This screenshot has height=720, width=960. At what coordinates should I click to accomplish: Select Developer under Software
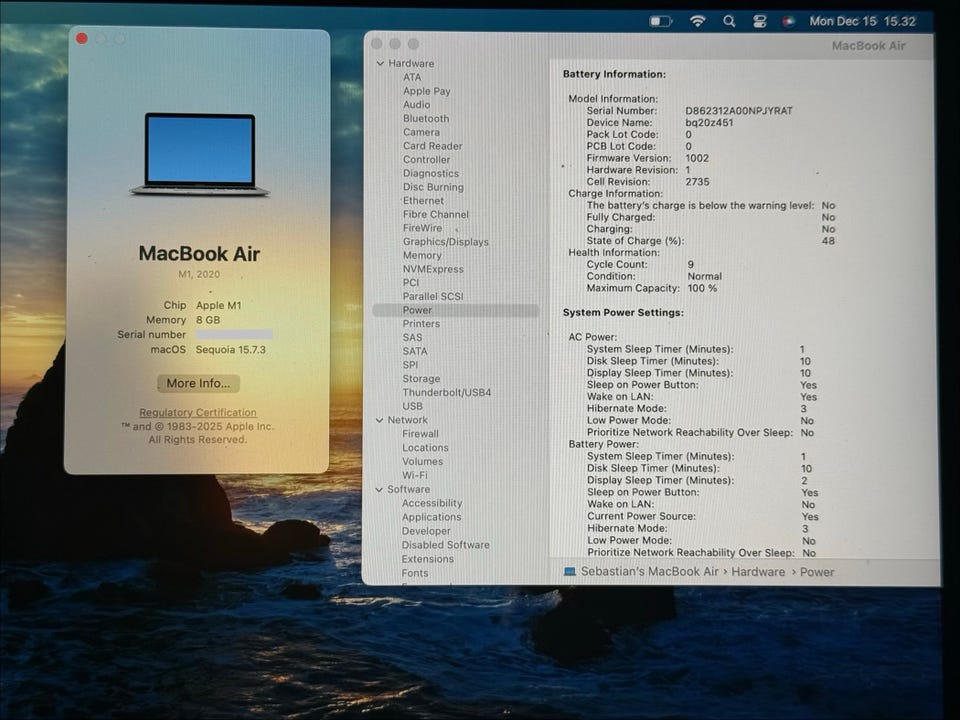click(426, 531)
